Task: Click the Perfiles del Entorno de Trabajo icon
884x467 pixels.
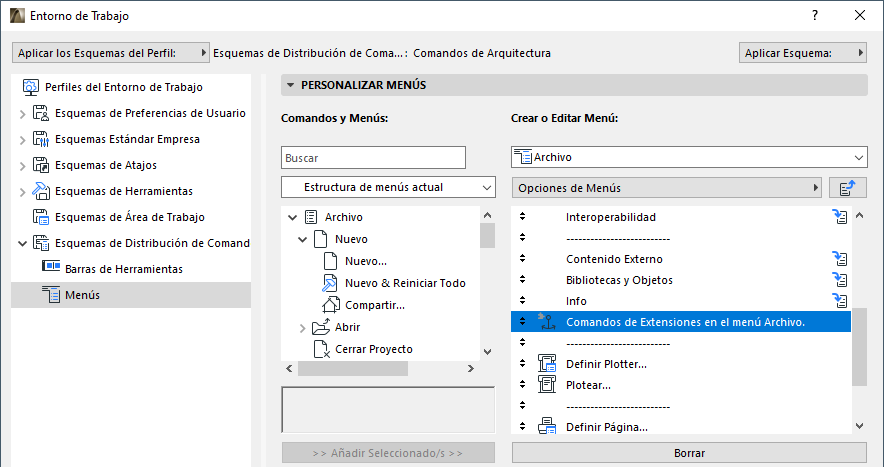Action: pos(30,87)
